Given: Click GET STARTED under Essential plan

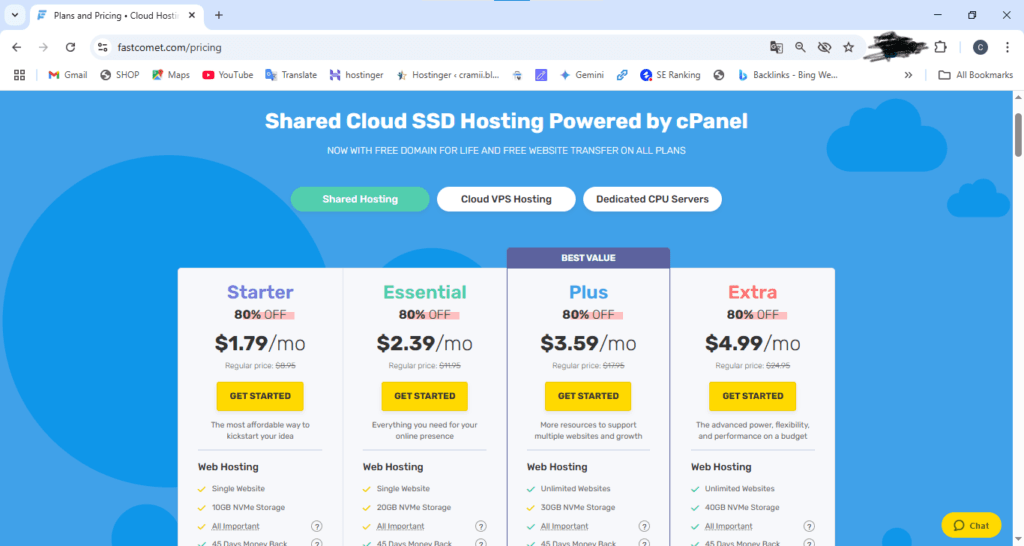Looking at the screenshot, I should (424, 396).
